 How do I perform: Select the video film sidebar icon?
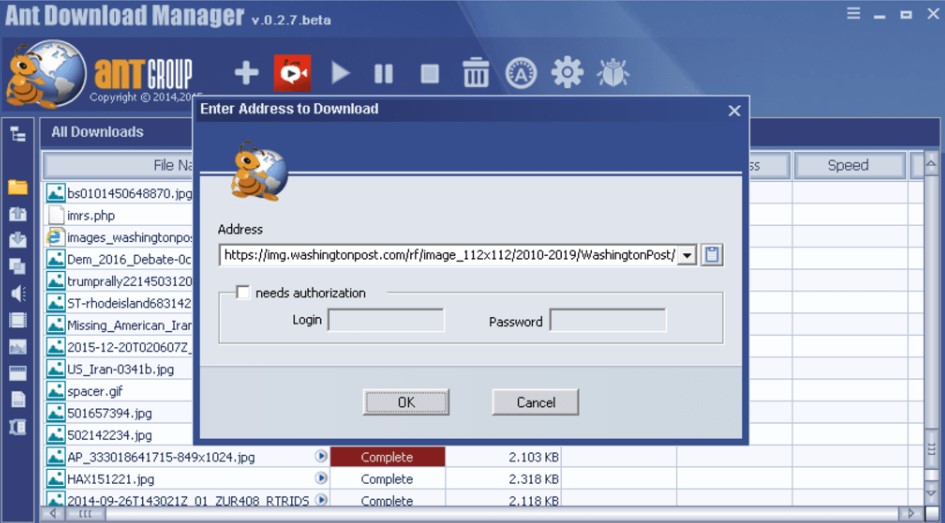tap(17, 320)
